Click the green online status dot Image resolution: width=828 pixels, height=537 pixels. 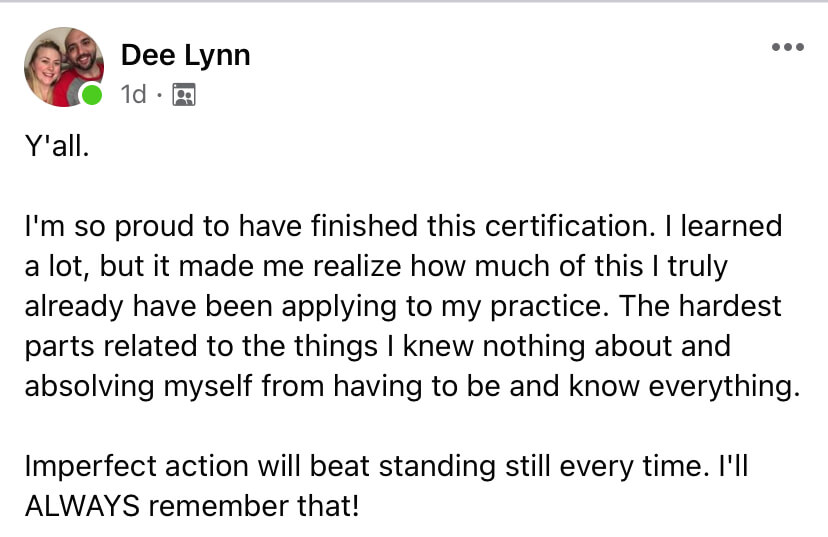pyautogui.click(x=92, y=95)
